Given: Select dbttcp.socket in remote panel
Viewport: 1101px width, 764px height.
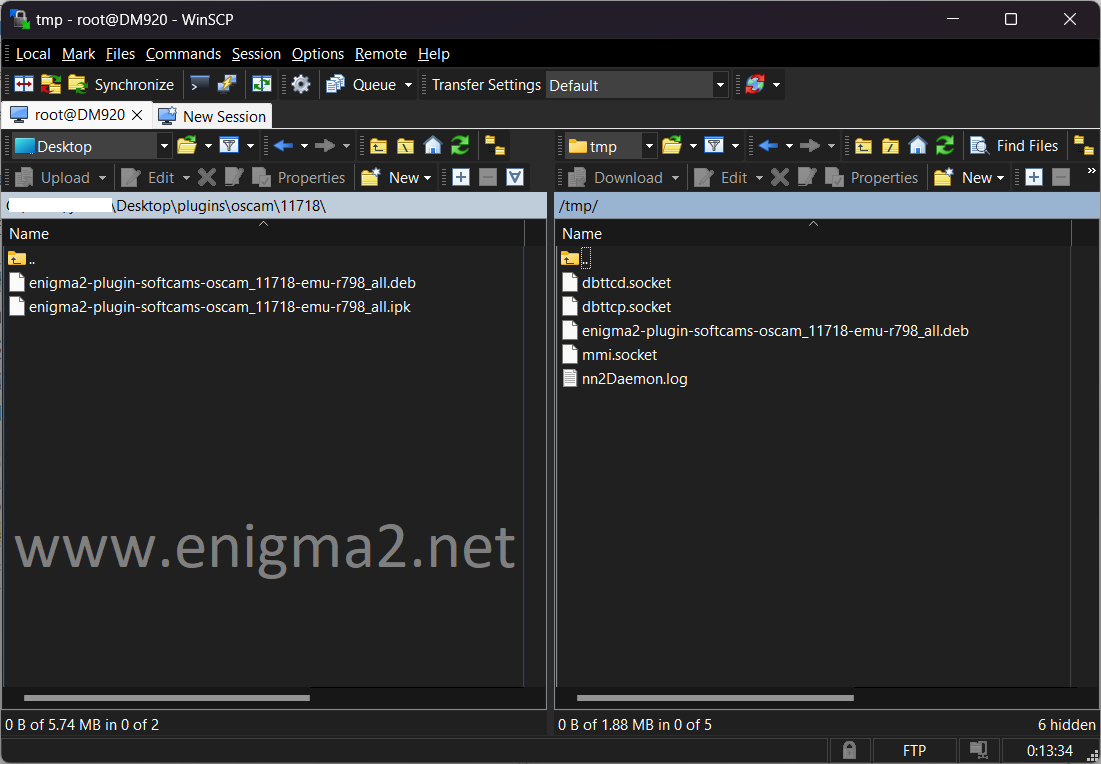Looking at the screenshot, I should (x=617, y=307).
